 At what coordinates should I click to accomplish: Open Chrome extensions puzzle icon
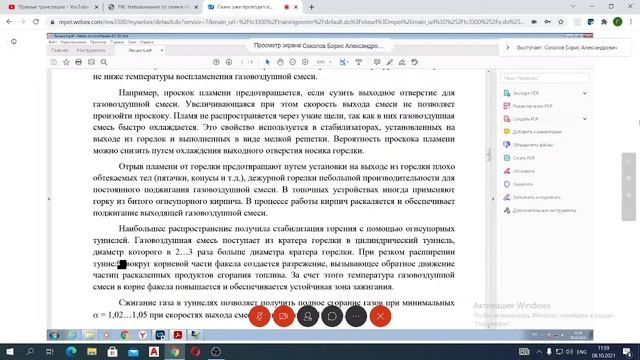coord(604,22)
